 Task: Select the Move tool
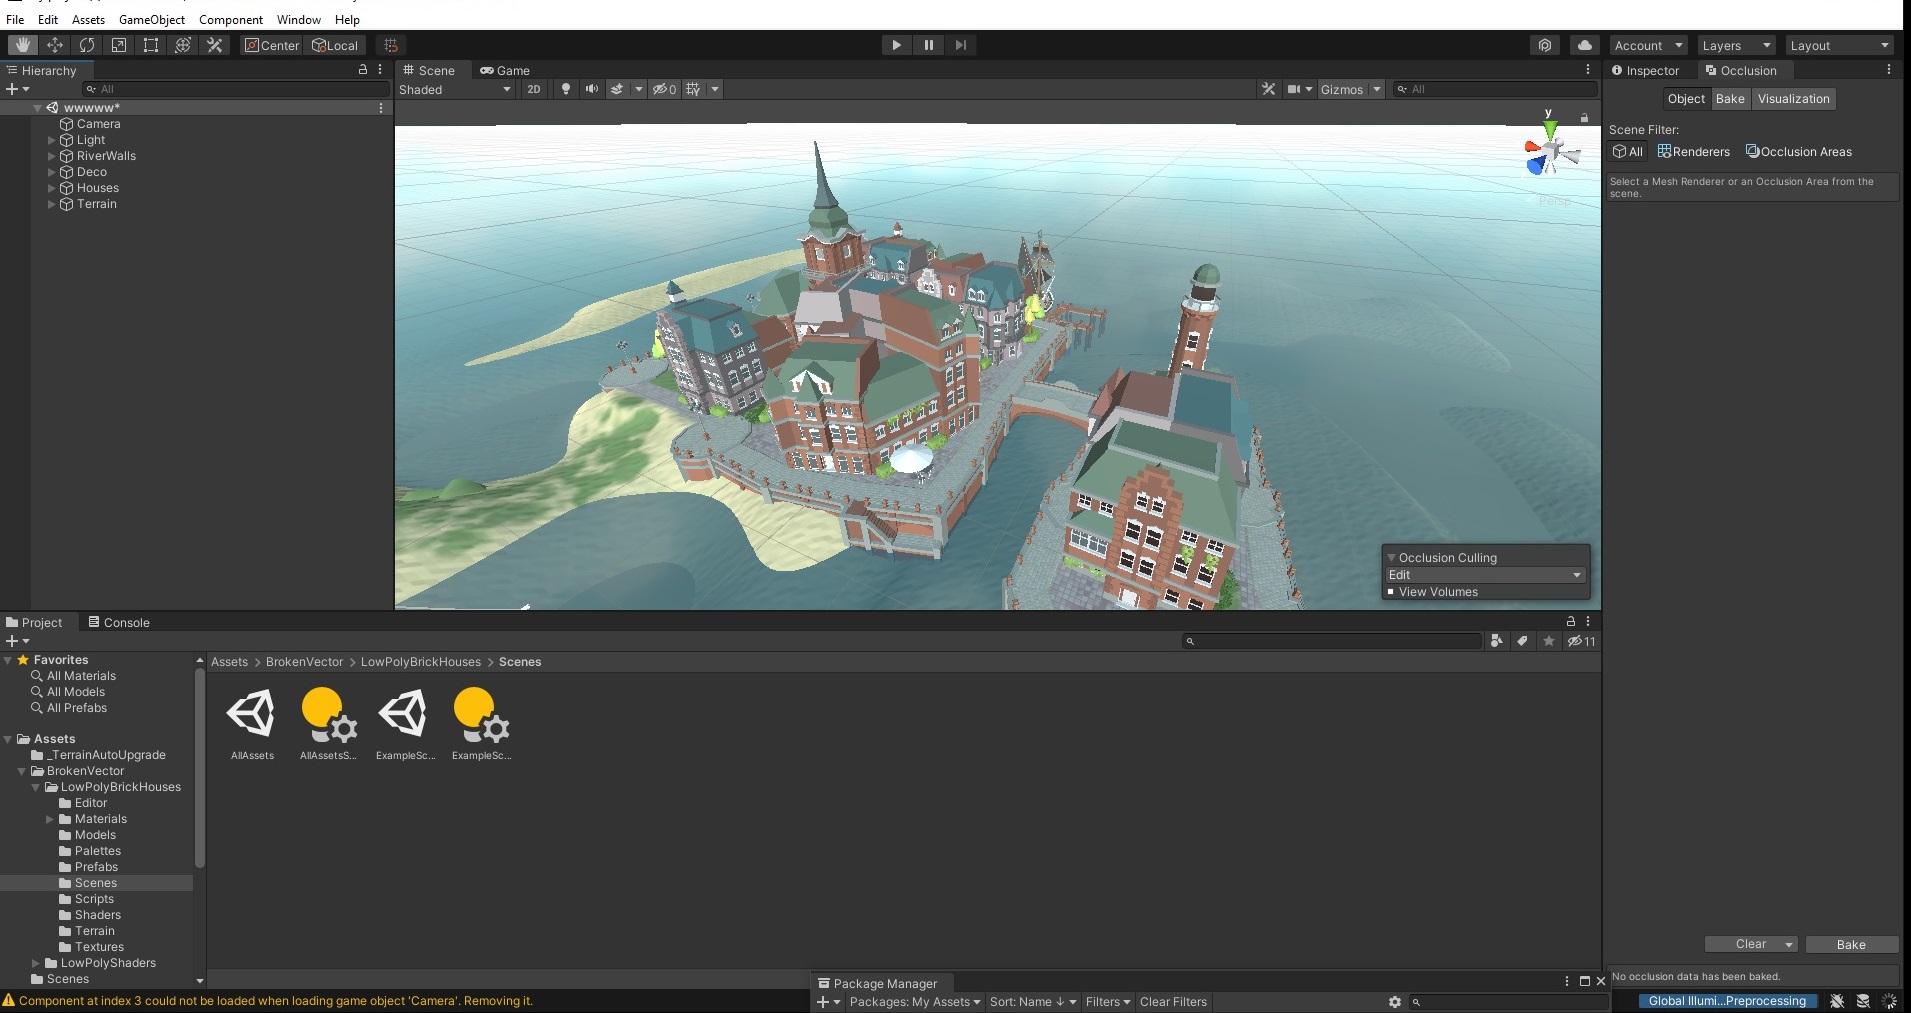55,45
